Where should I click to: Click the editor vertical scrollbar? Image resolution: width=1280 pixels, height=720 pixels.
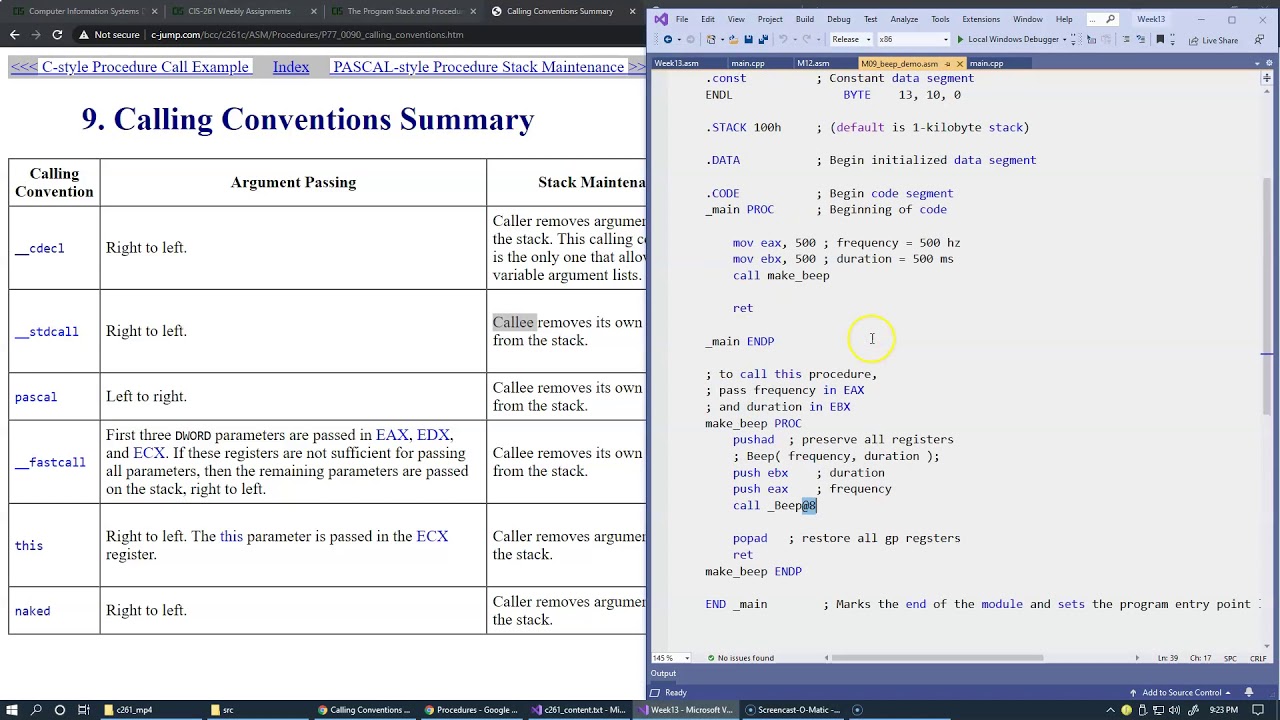point(1268,295)
